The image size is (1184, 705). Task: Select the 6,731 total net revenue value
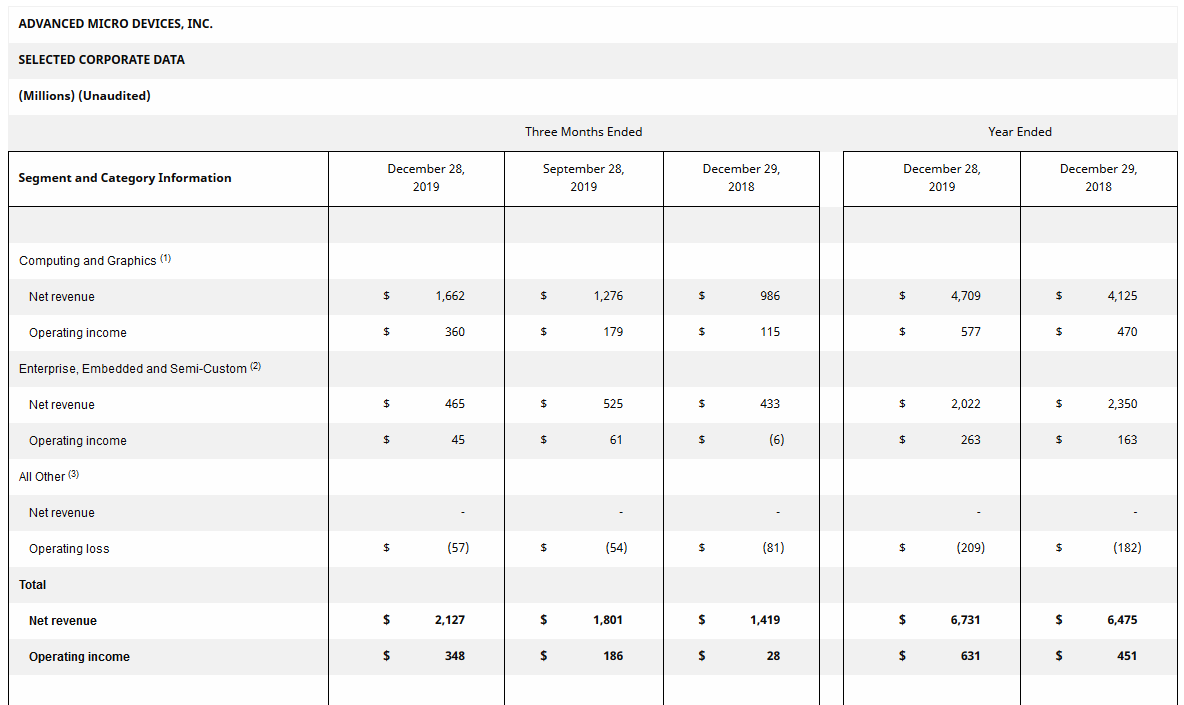[966, 620]
